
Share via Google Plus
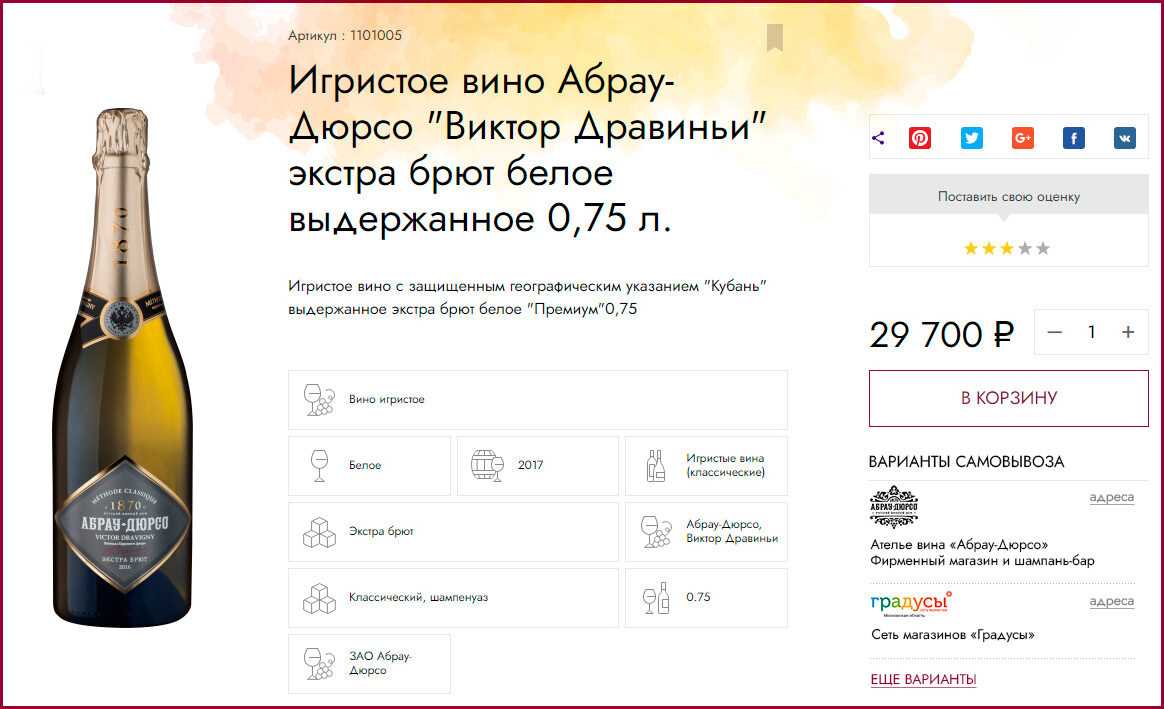click(1023, 138)
